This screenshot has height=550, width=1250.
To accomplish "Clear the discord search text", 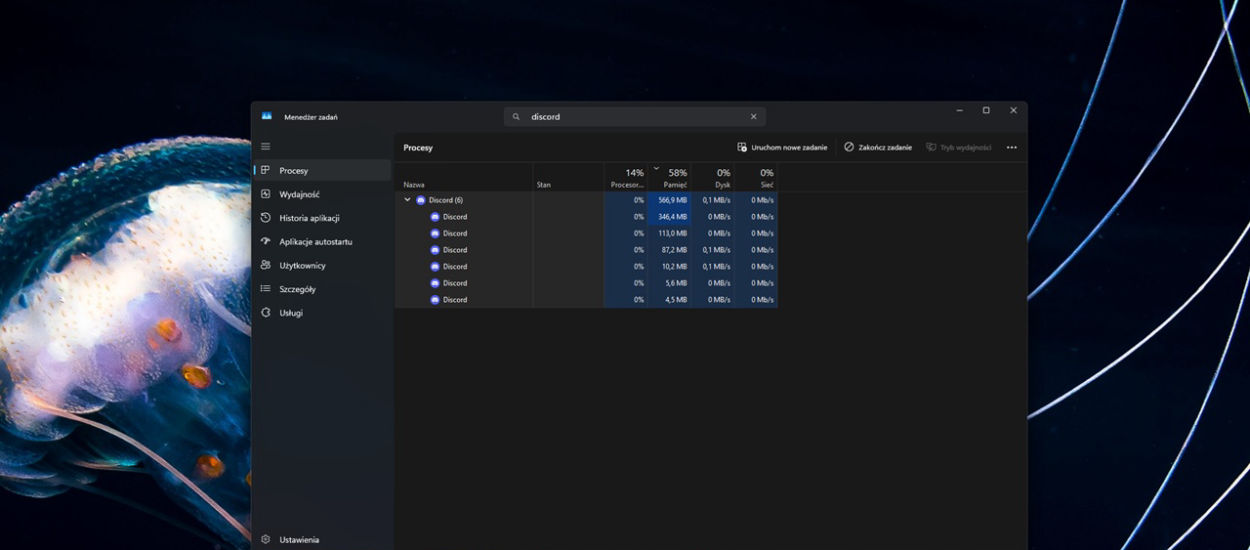I will pyautogui.click(x=753, y=117).
